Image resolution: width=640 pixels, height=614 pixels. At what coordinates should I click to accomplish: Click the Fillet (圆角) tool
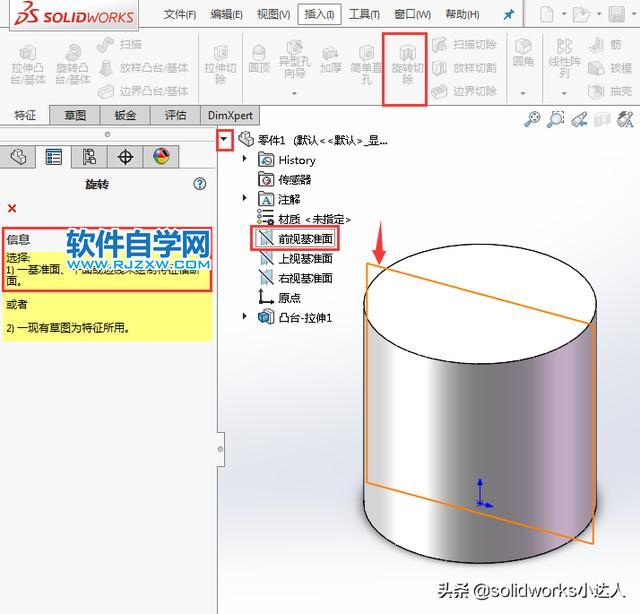(523, 53)
